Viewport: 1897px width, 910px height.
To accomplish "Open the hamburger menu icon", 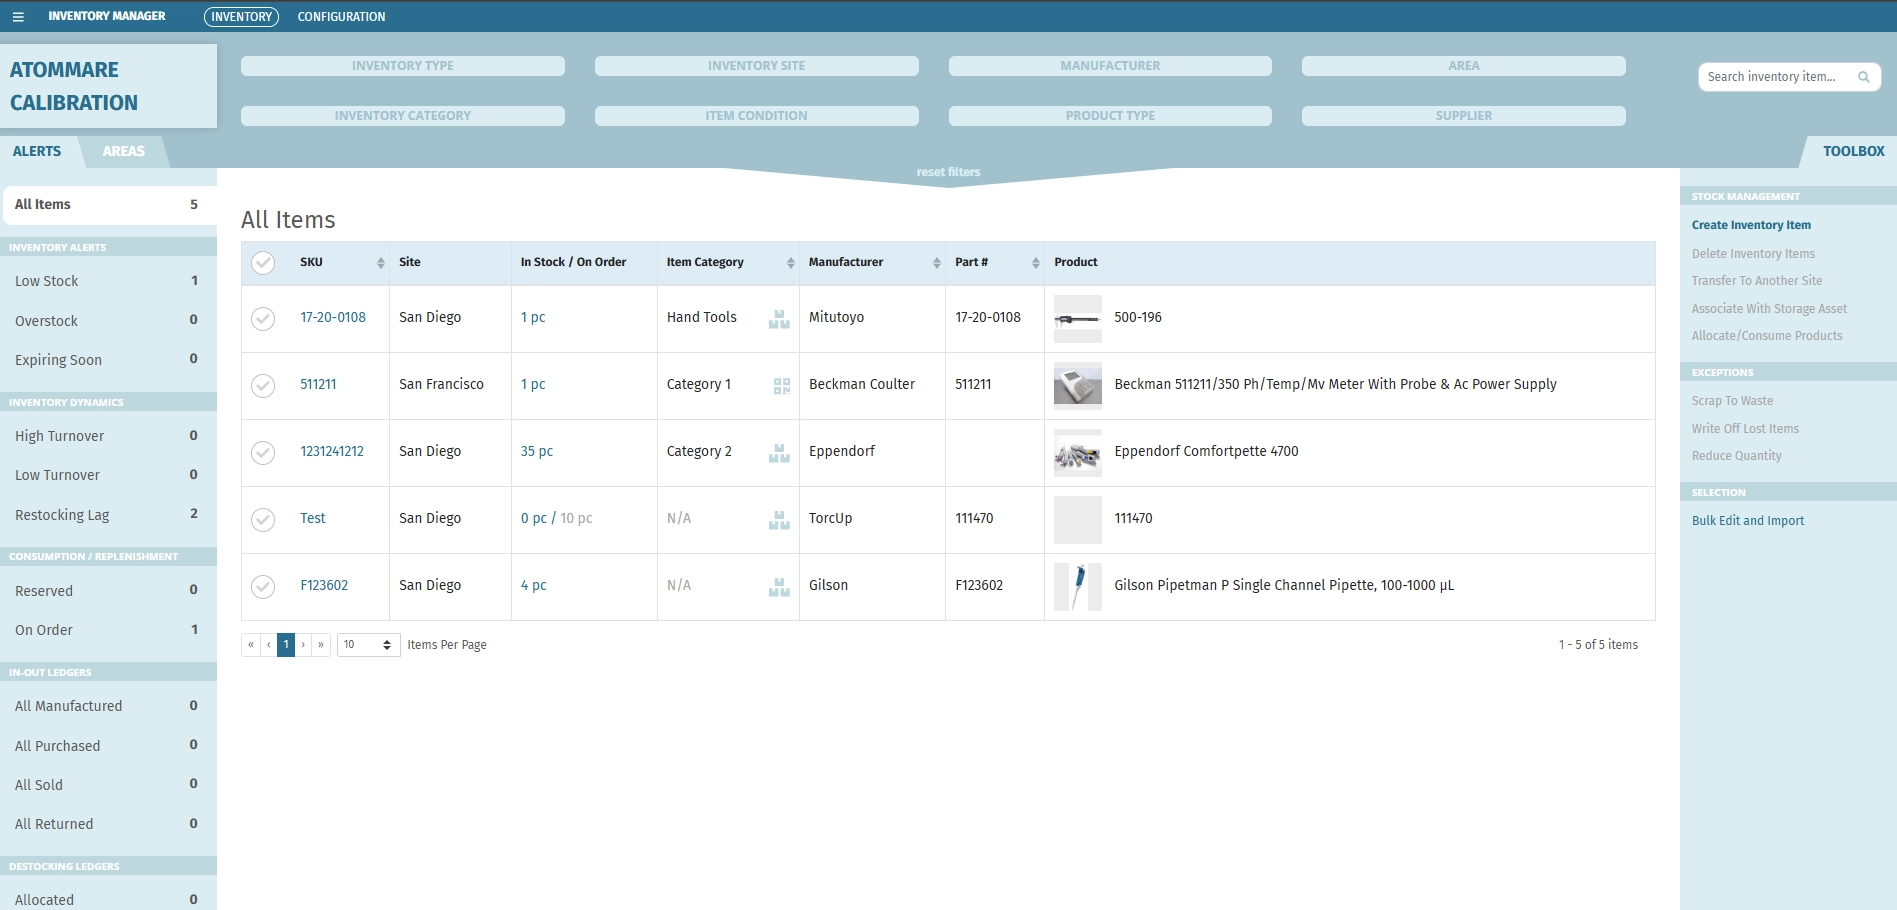I will pos(18,17).
